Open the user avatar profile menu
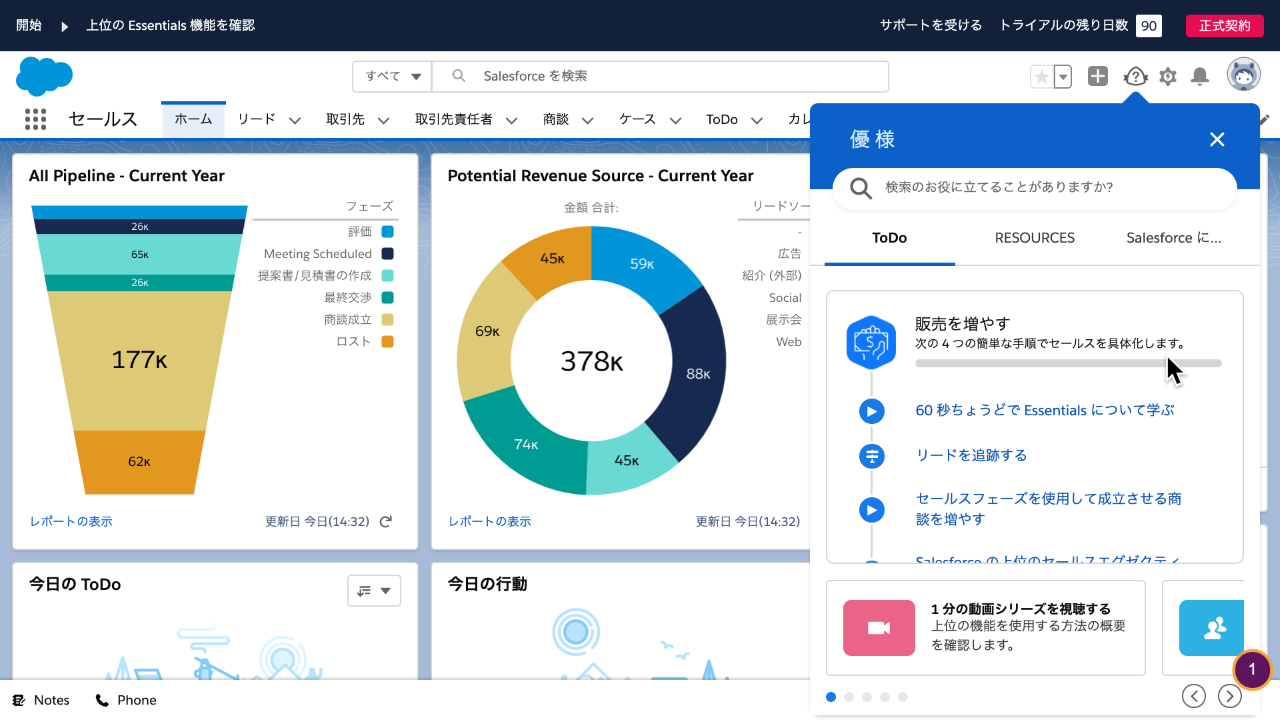 (1243, 75)
